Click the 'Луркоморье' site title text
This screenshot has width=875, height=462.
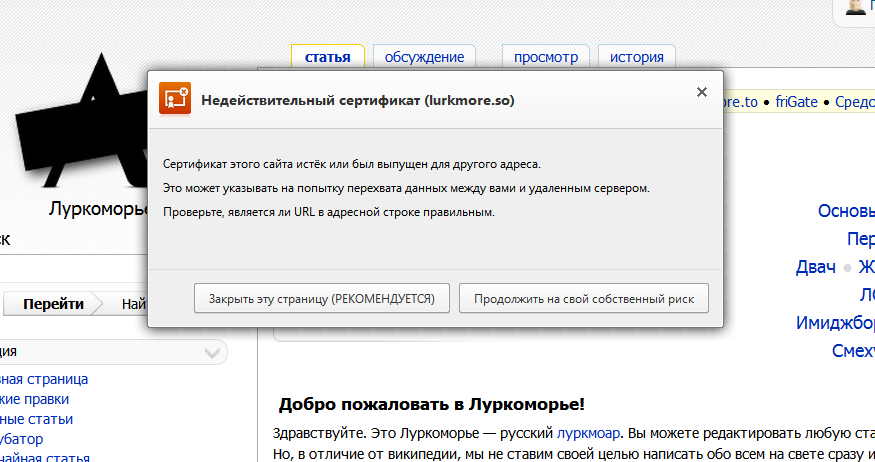click(x=99, y=208)
